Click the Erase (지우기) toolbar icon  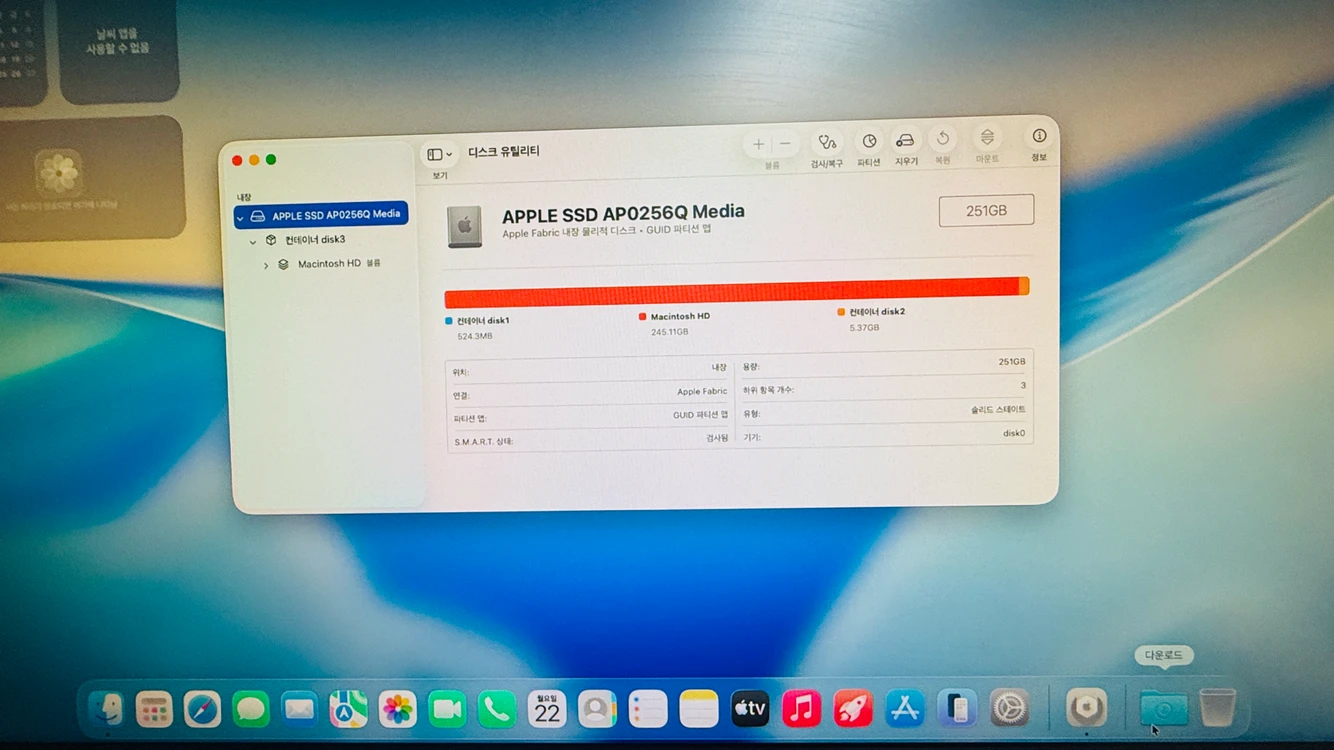905,141
